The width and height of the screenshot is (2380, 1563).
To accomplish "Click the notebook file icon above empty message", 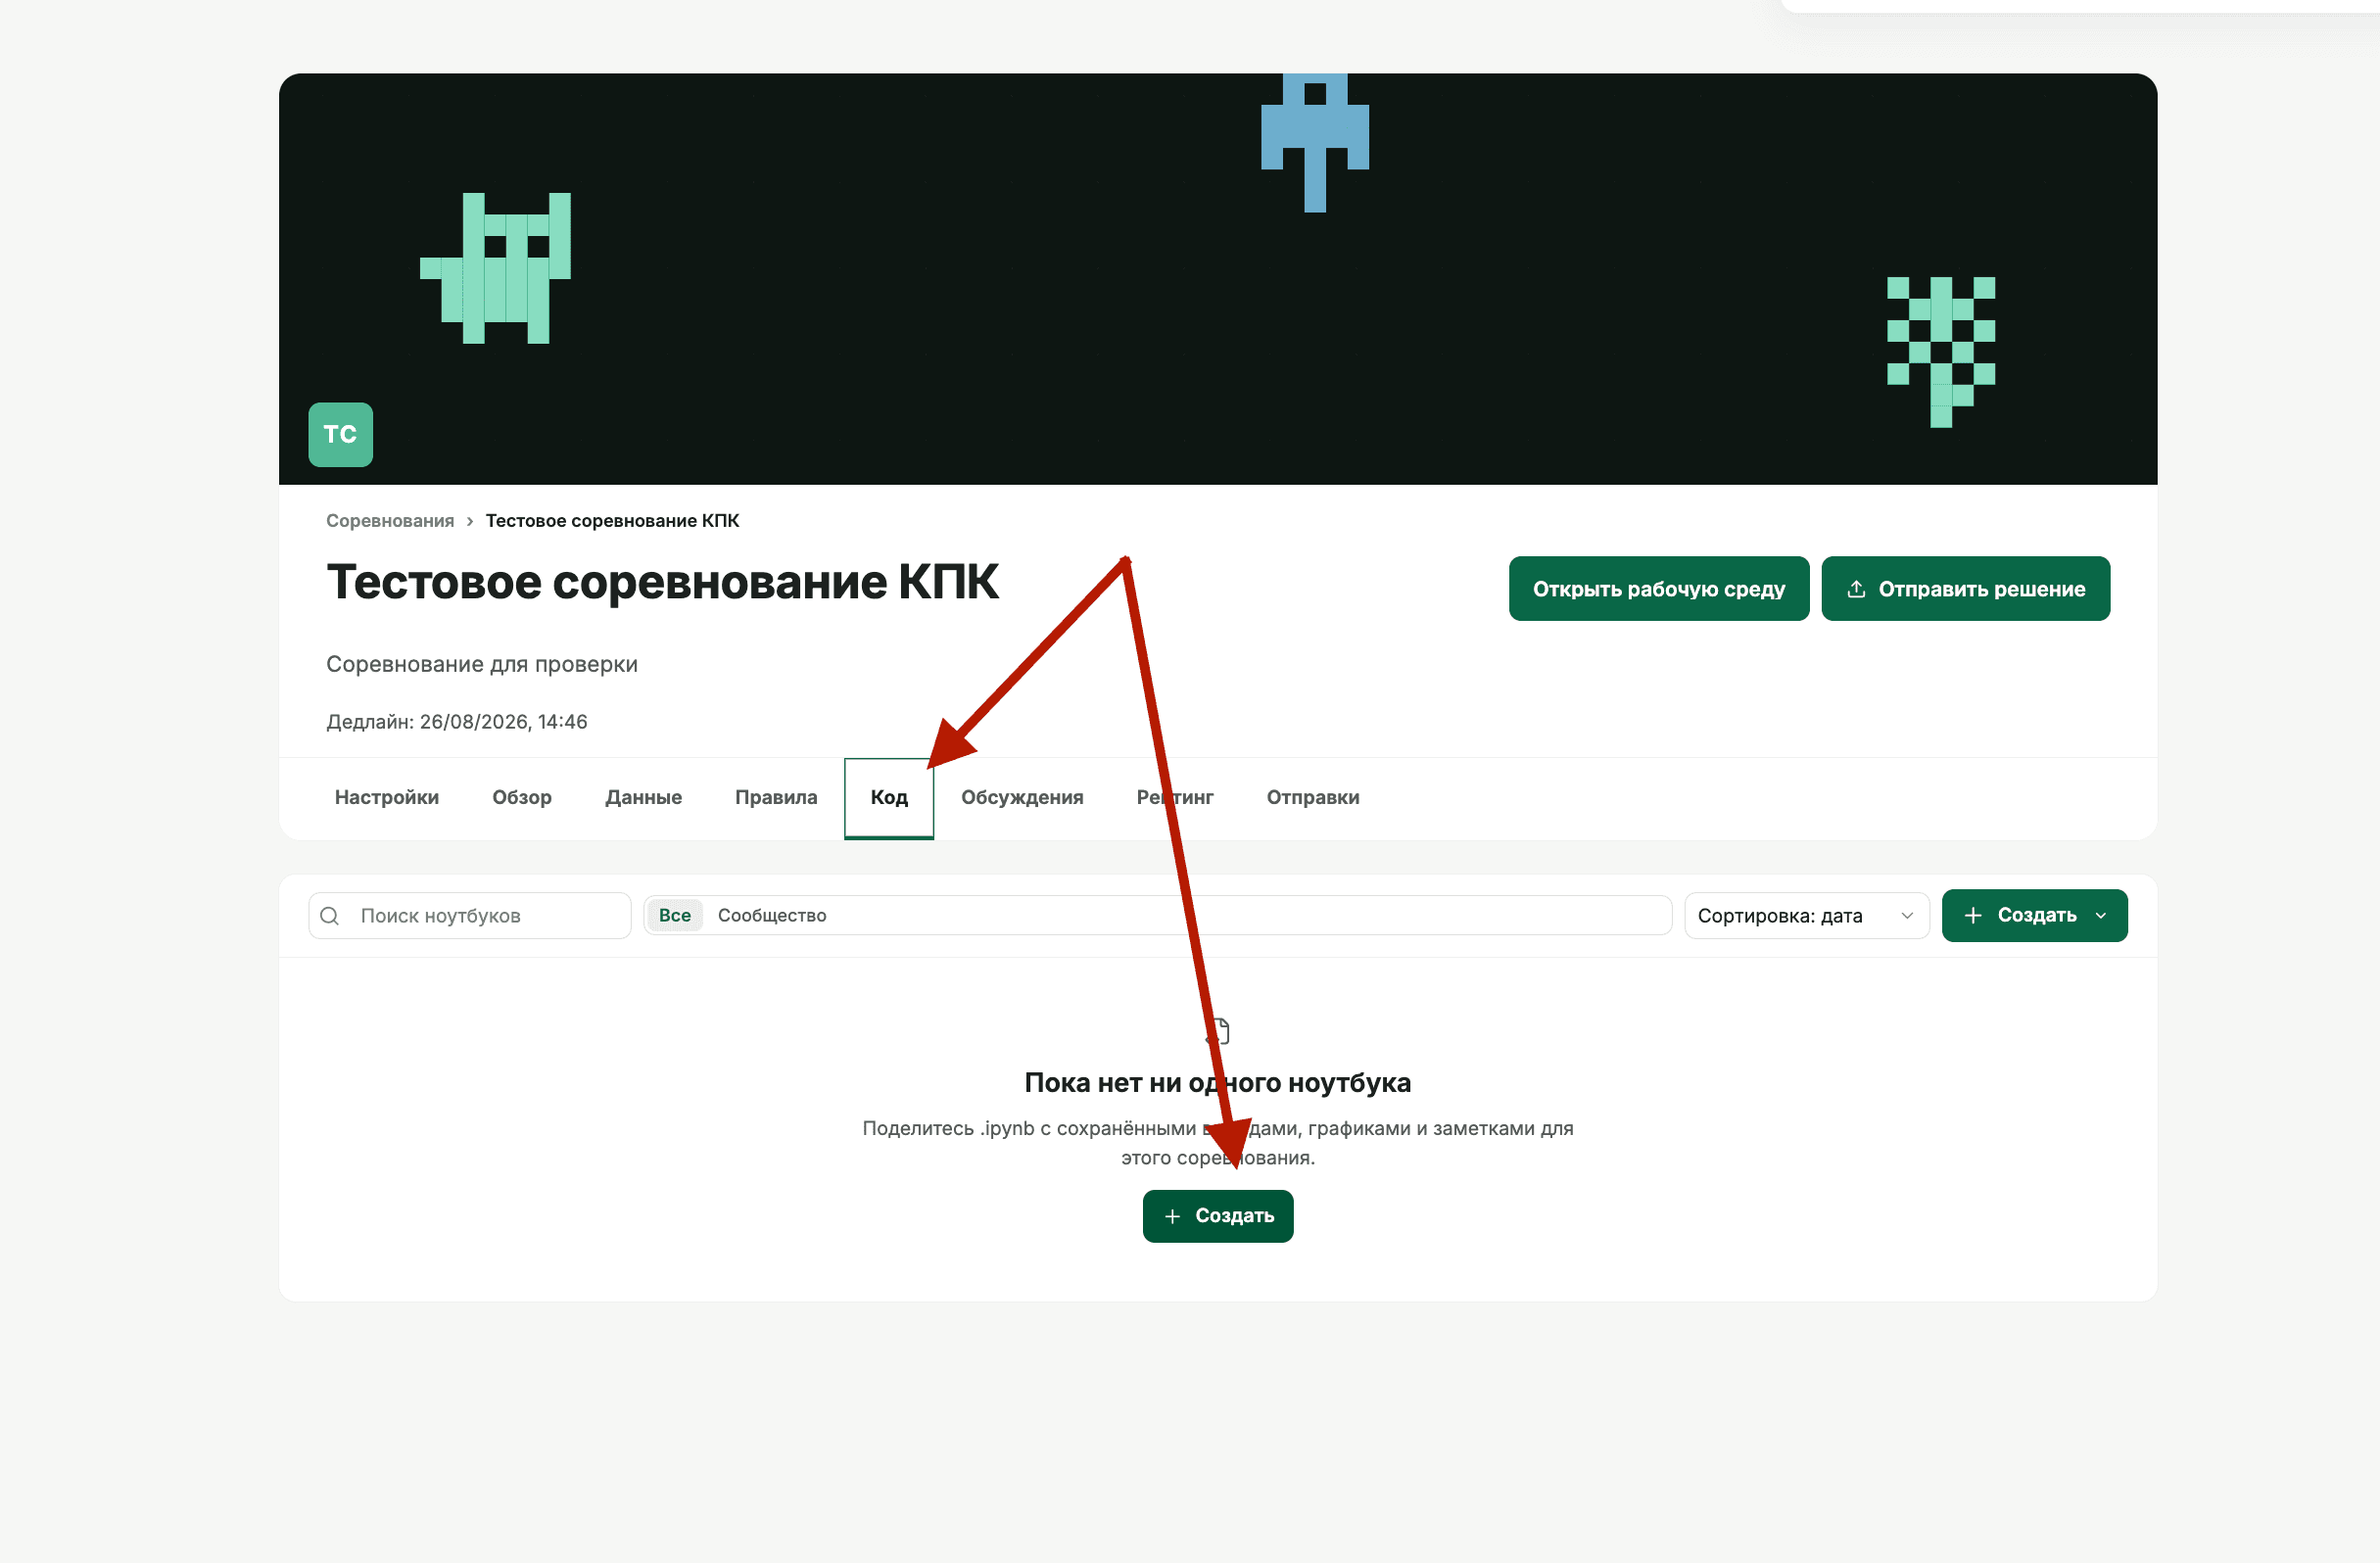I will point(1218,1030).
